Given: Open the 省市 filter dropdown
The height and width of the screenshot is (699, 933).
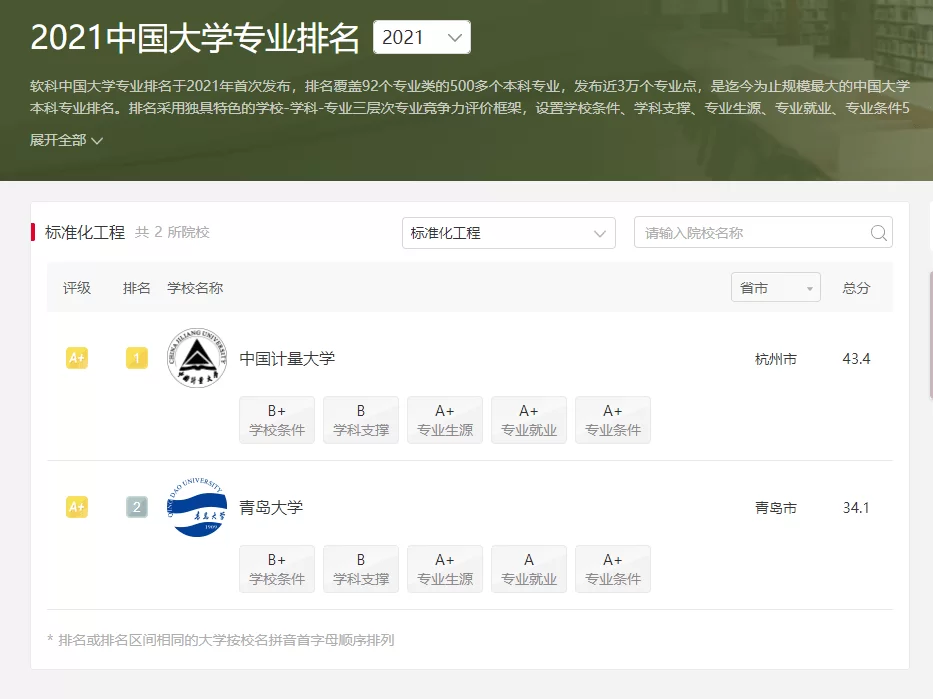Looking at the screenshot, I should pyautogui.click(x=775, y=288).
